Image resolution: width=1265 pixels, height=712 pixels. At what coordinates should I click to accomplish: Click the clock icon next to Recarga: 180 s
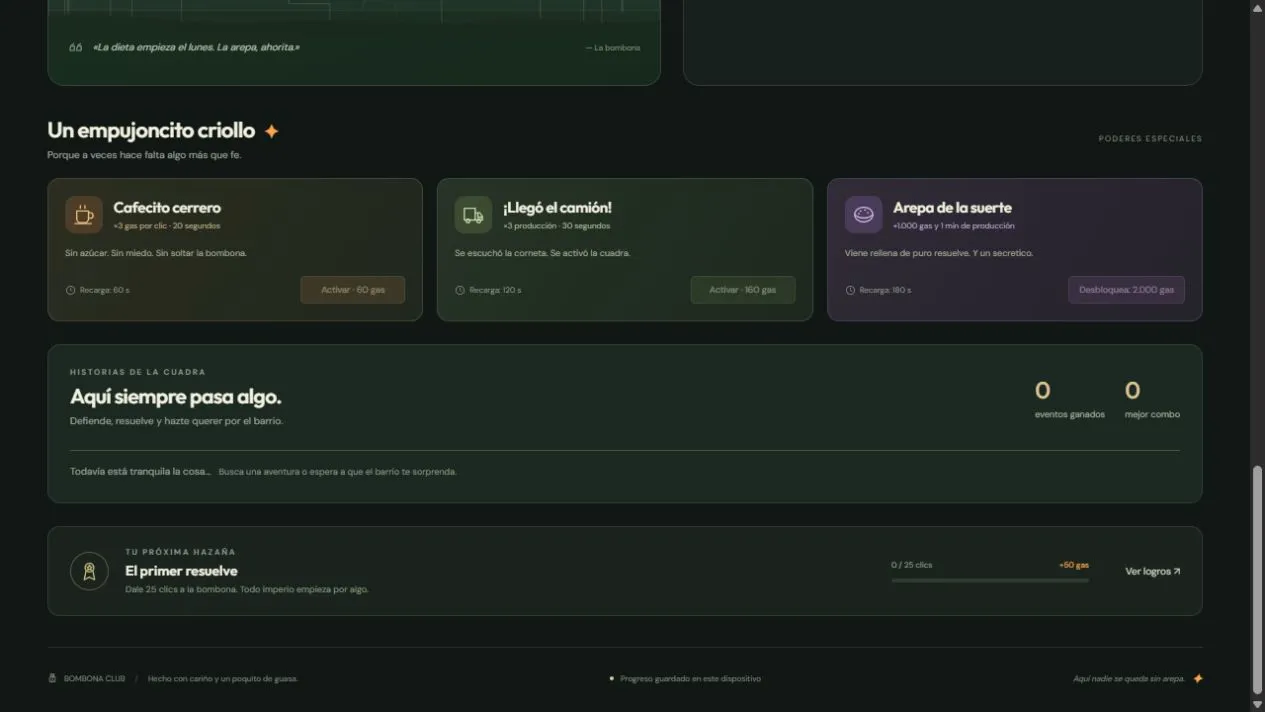click(850, 290)
